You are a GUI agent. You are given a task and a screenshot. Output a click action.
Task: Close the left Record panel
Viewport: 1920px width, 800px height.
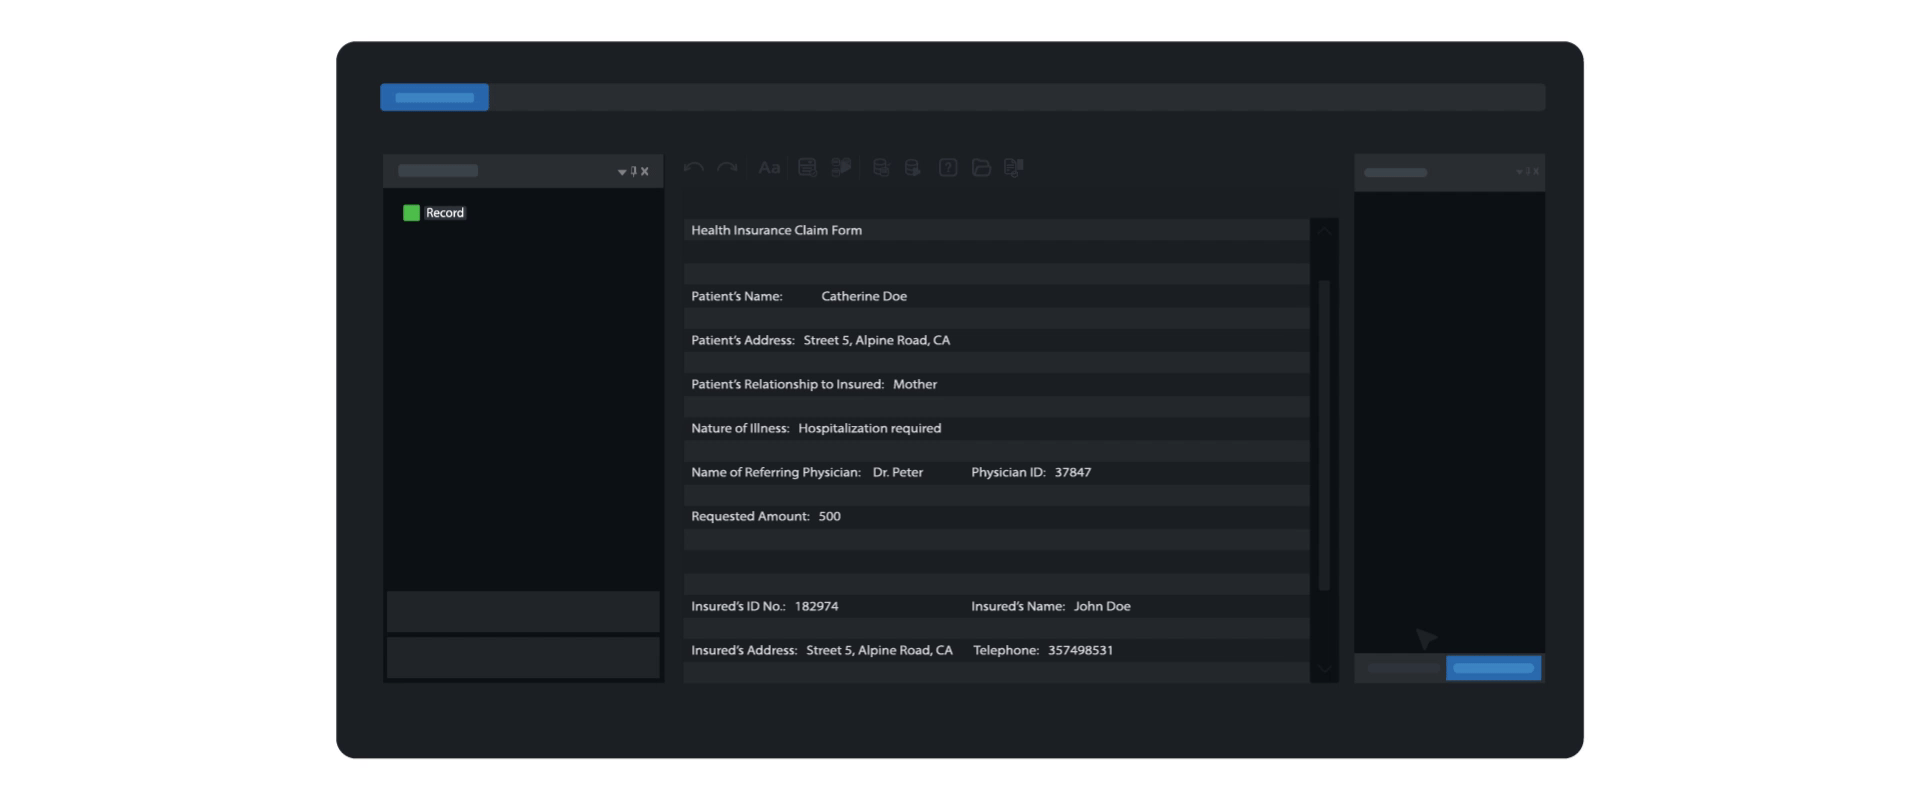coord(645,171)
